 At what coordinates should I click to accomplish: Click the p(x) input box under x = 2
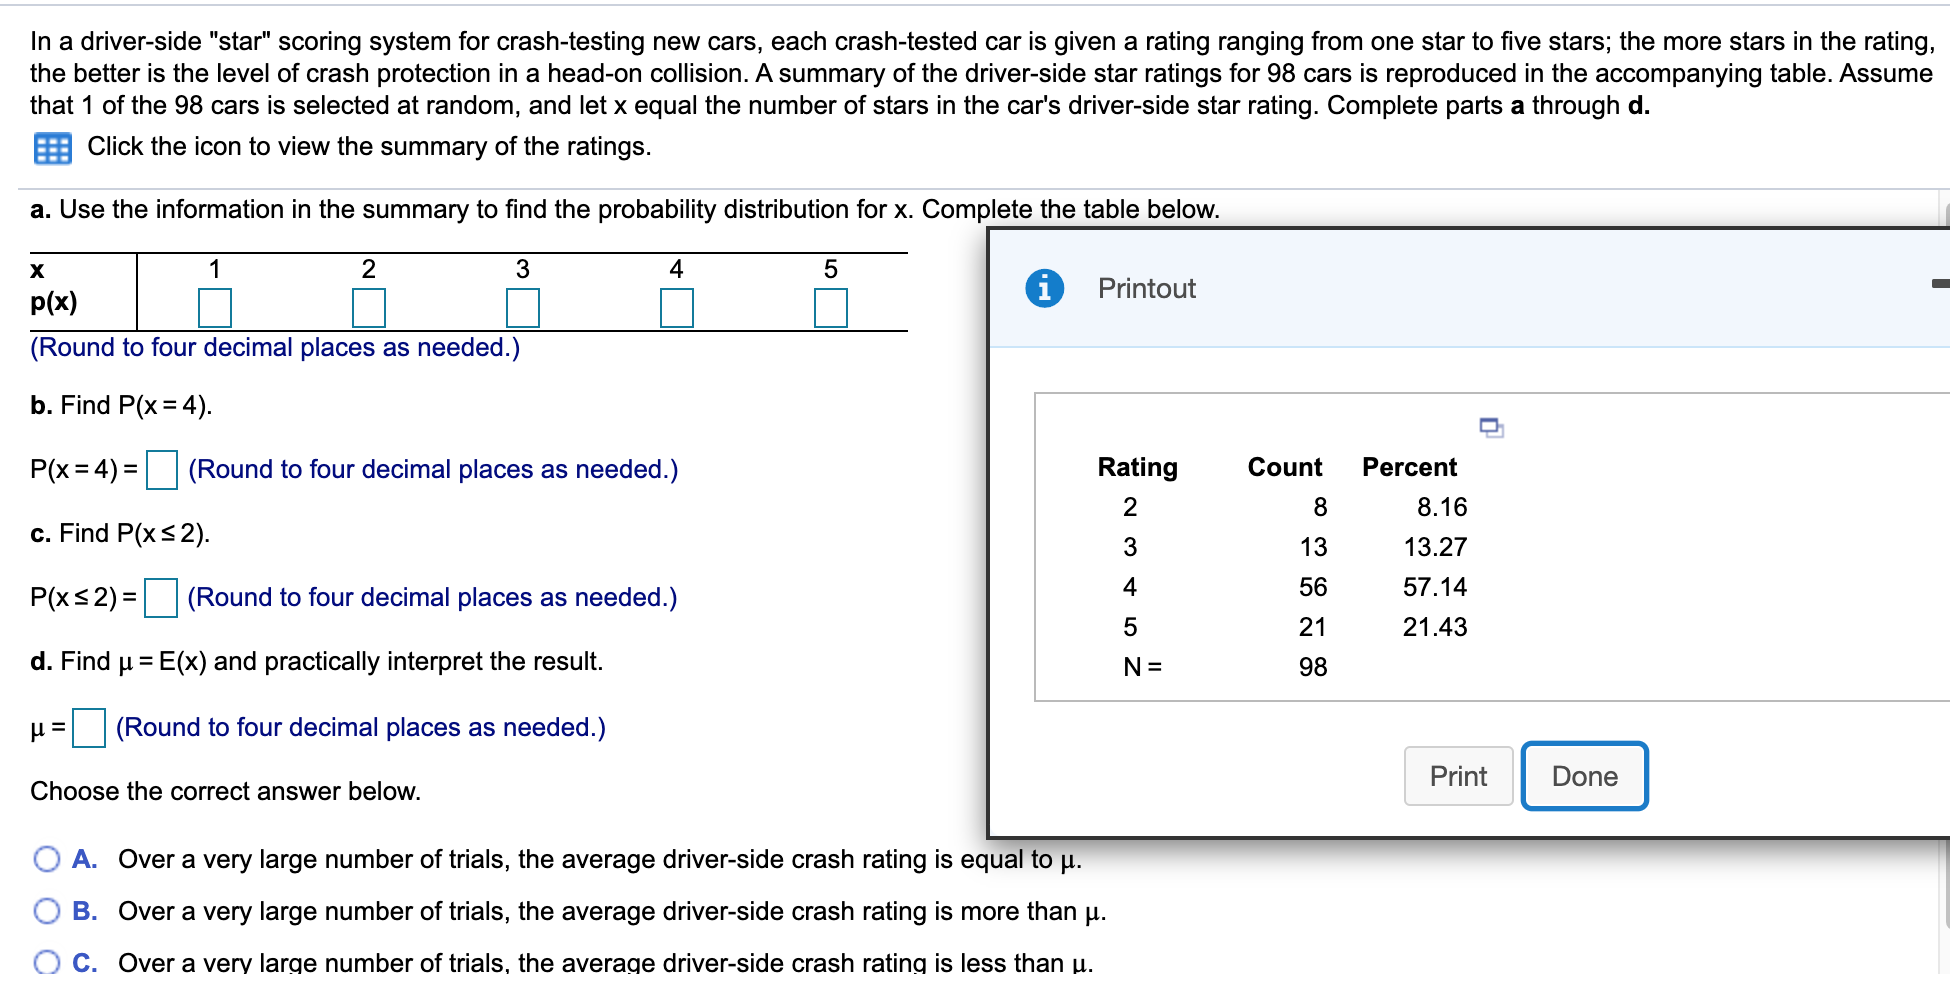[x=369, y=308]
